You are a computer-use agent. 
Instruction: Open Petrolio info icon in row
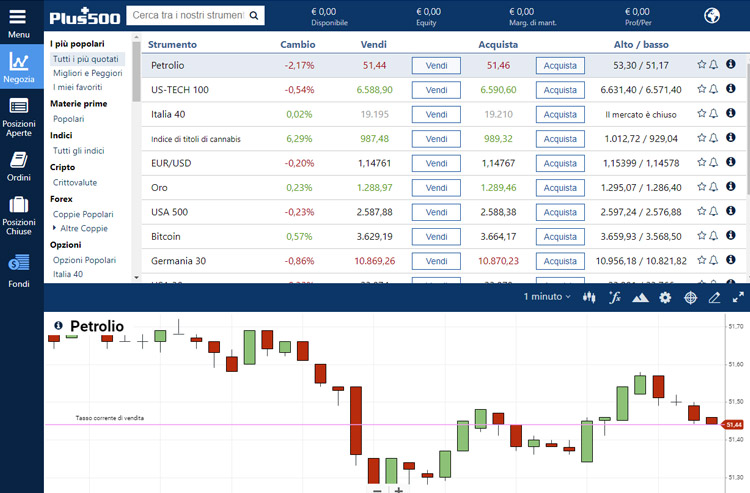coord(730,64)
